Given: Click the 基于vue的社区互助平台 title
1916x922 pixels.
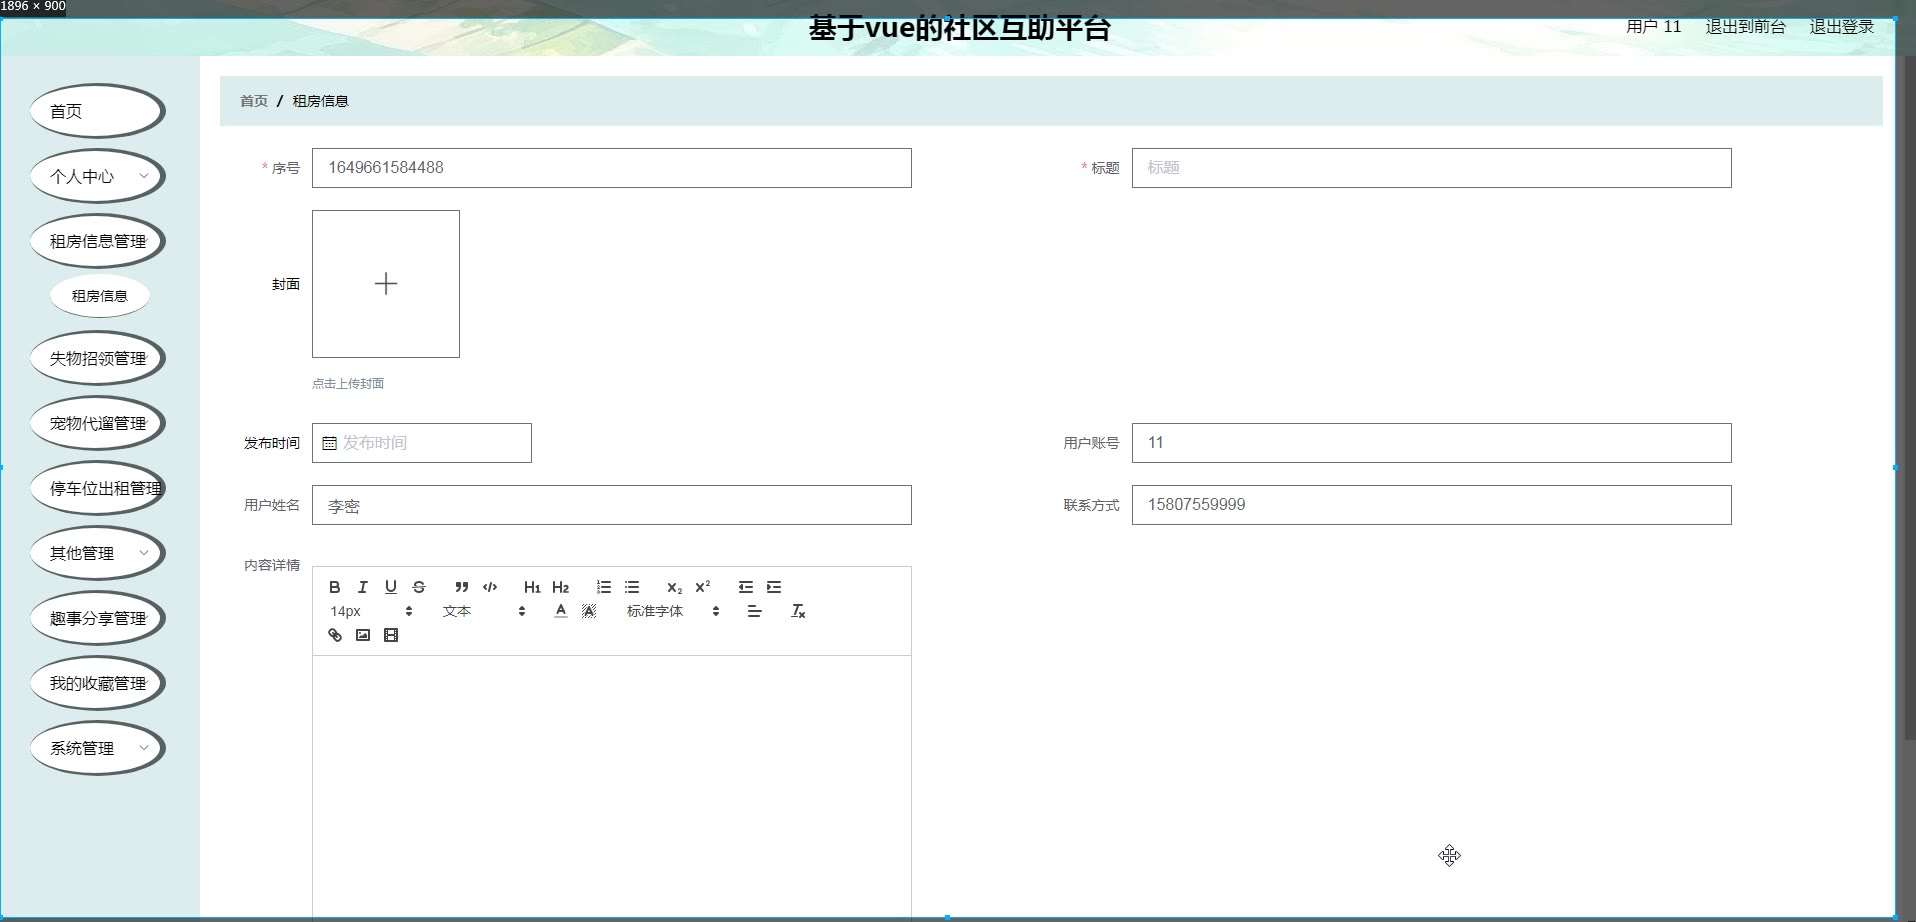Looking at the screenshot, I should pyautogui.click(x=960, y=28).
